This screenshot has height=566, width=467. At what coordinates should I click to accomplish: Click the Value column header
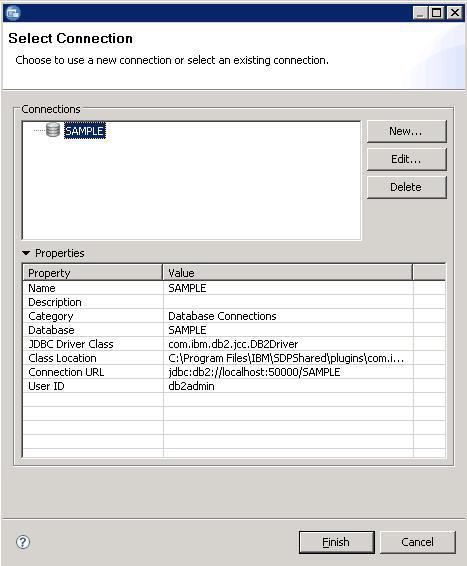pyautogui.click(x=287, y=273)
